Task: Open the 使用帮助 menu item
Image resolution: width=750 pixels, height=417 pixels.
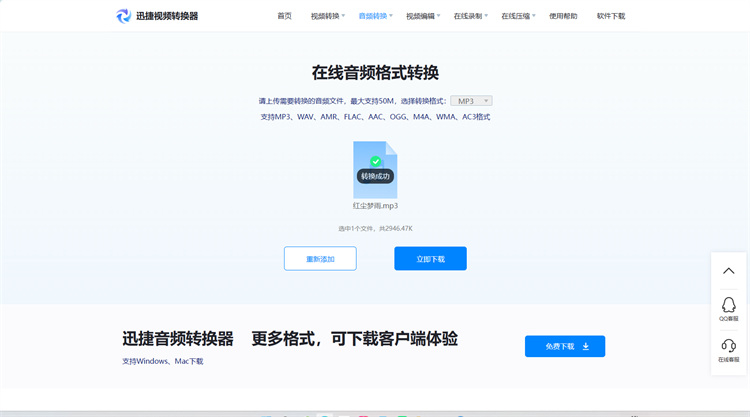Action: pos(563,16)
